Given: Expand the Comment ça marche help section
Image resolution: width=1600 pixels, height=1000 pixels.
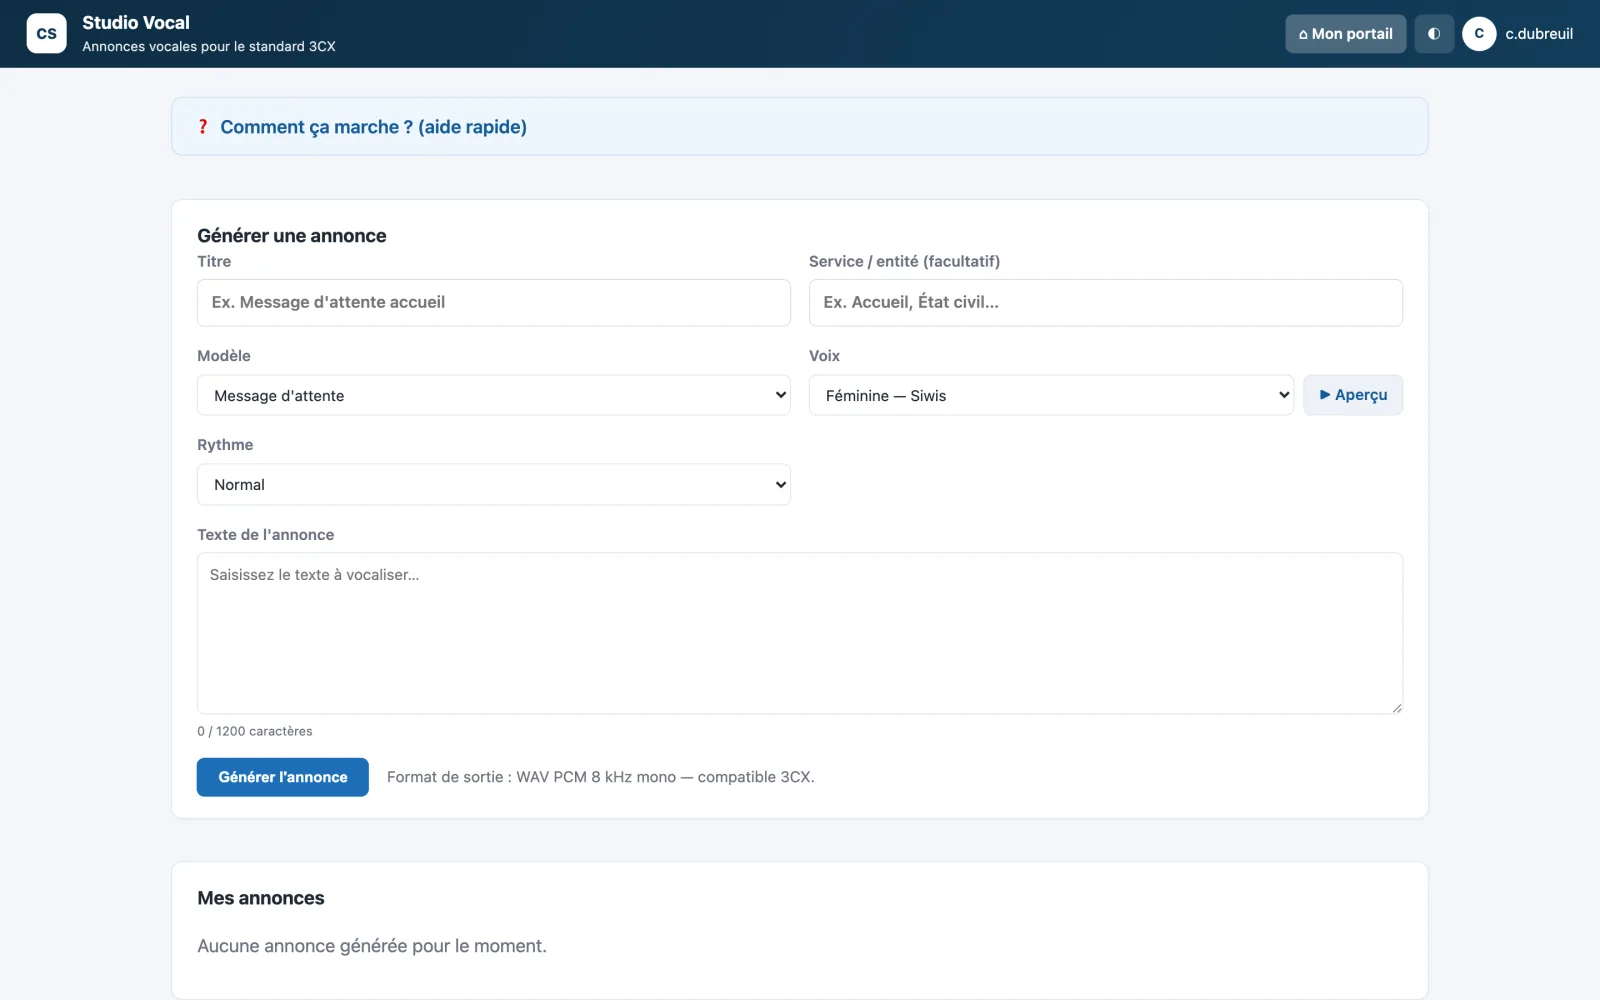Looking at the screenshot, I should click(x=373, y=127).
